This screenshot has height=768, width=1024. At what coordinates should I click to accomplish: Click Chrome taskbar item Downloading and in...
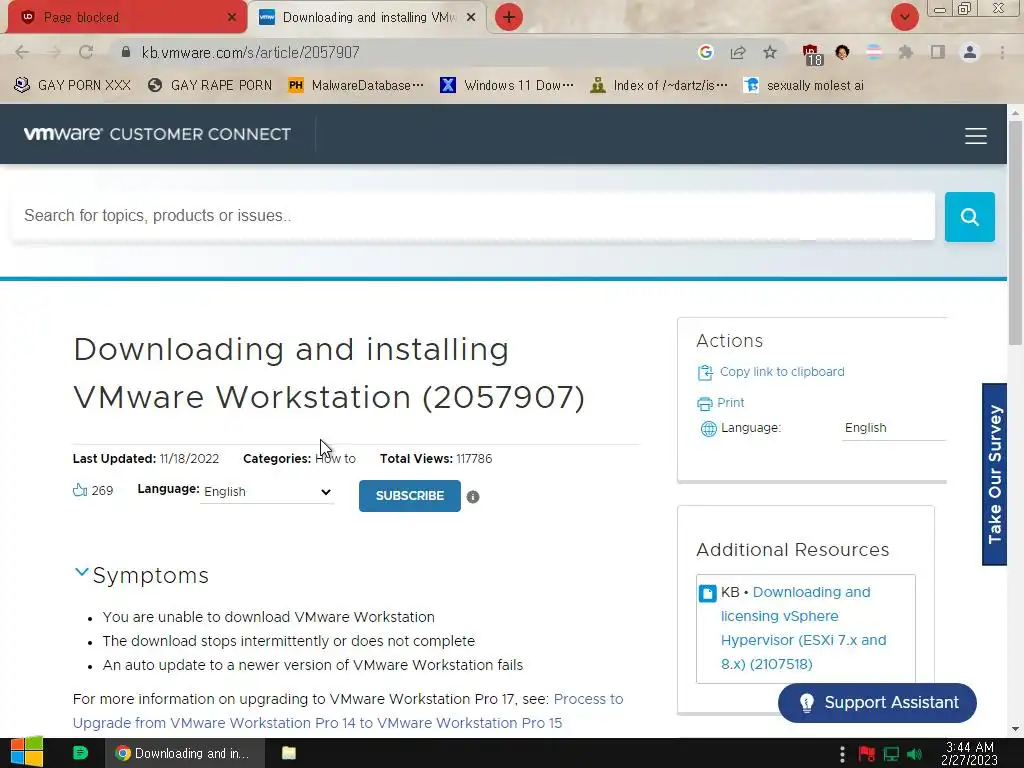click(185, 753)
